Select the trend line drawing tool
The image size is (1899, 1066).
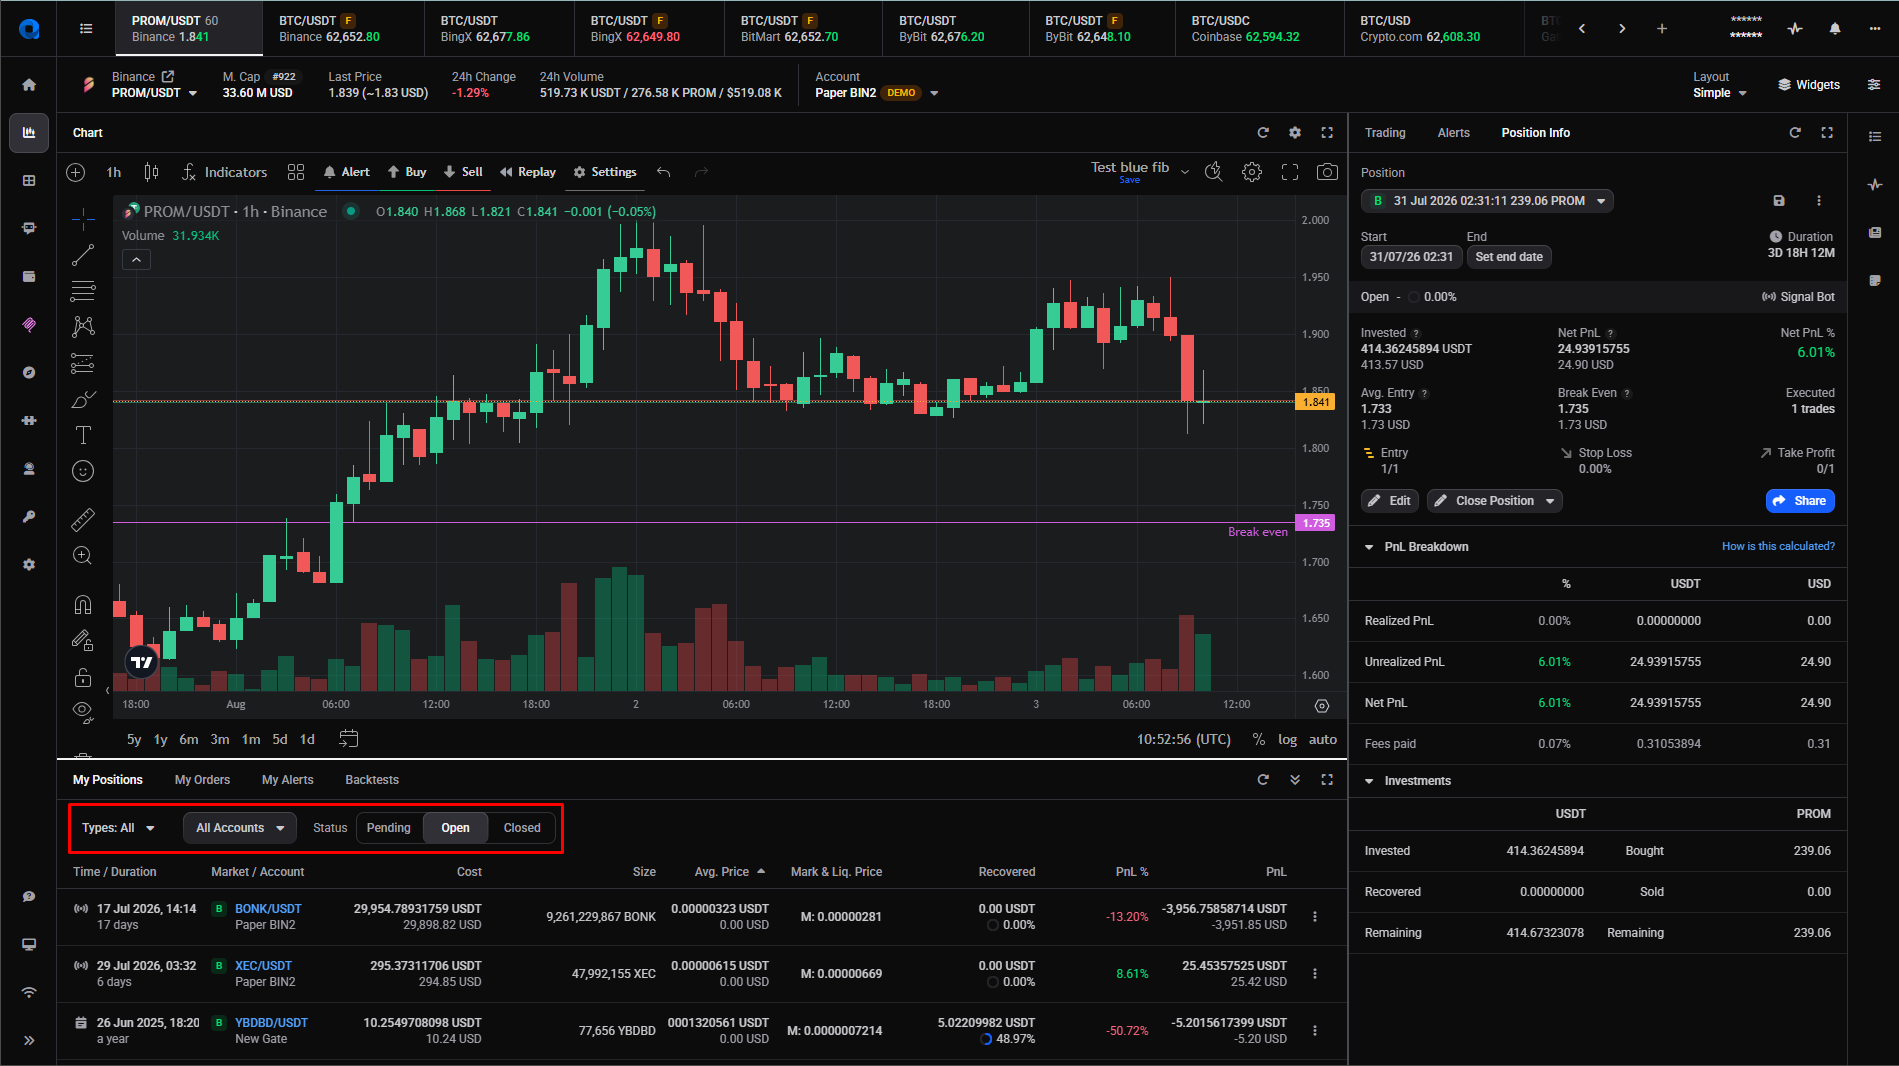pos(83,255)
